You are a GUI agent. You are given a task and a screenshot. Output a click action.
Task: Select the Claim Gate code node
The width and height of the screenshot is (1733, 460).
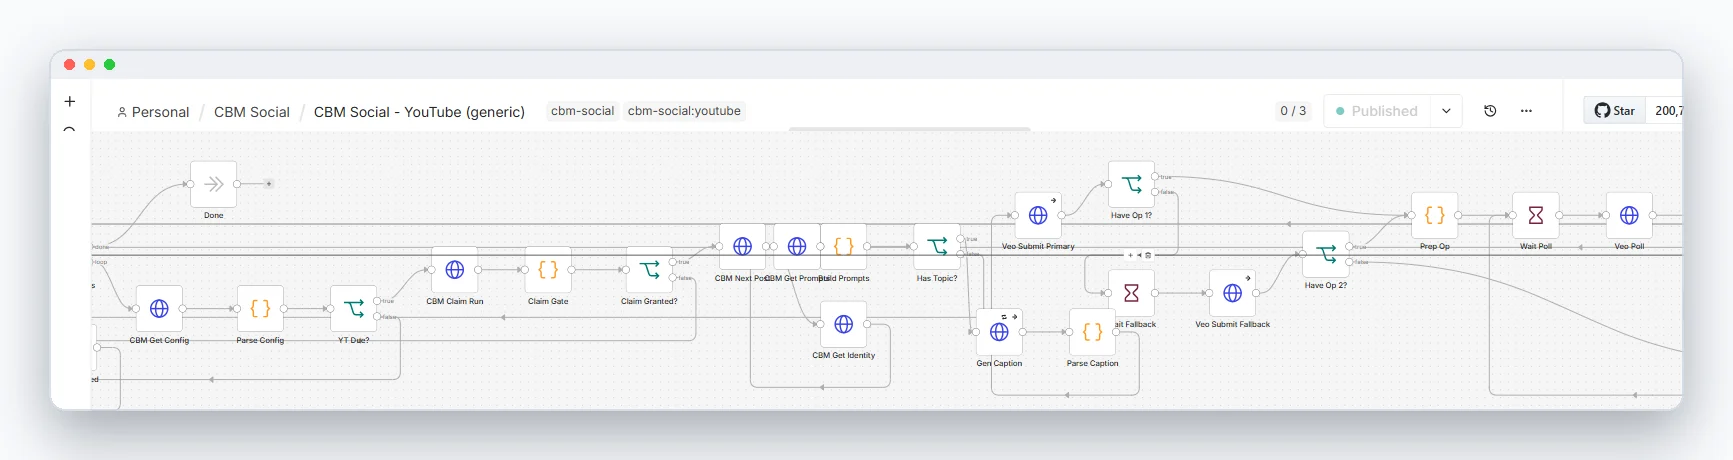(548, 270)
